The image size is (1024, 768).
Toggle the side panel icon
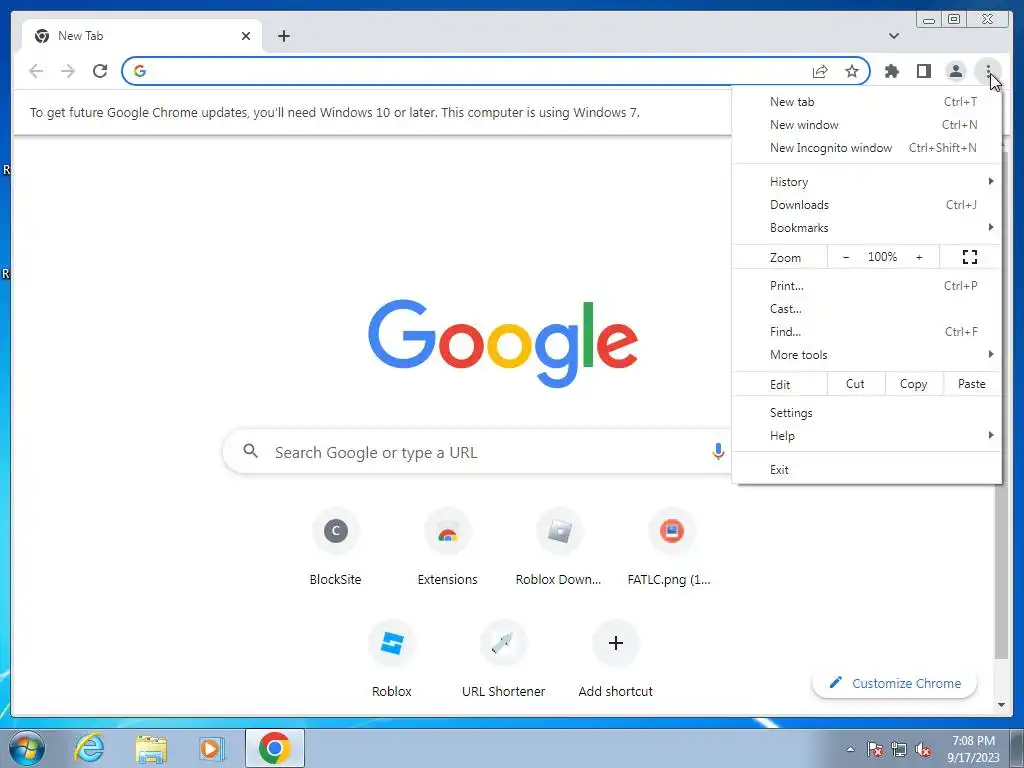pos(923,71)
